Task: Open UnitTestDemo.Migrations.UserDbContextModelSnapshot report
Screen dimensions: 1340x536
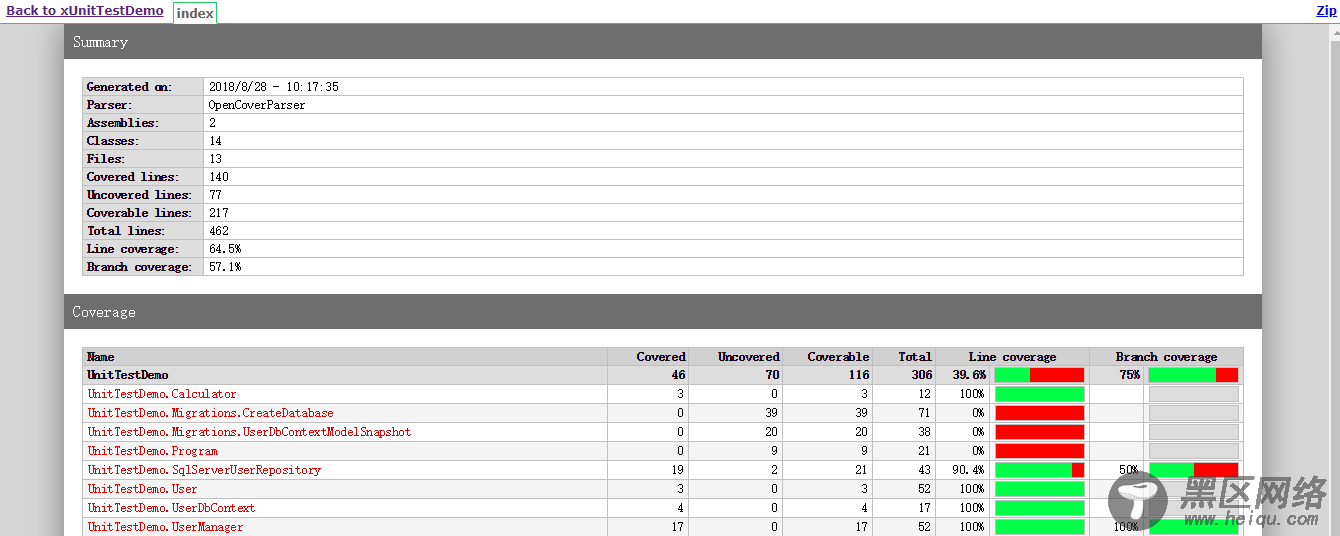Action: coord(249,432)
